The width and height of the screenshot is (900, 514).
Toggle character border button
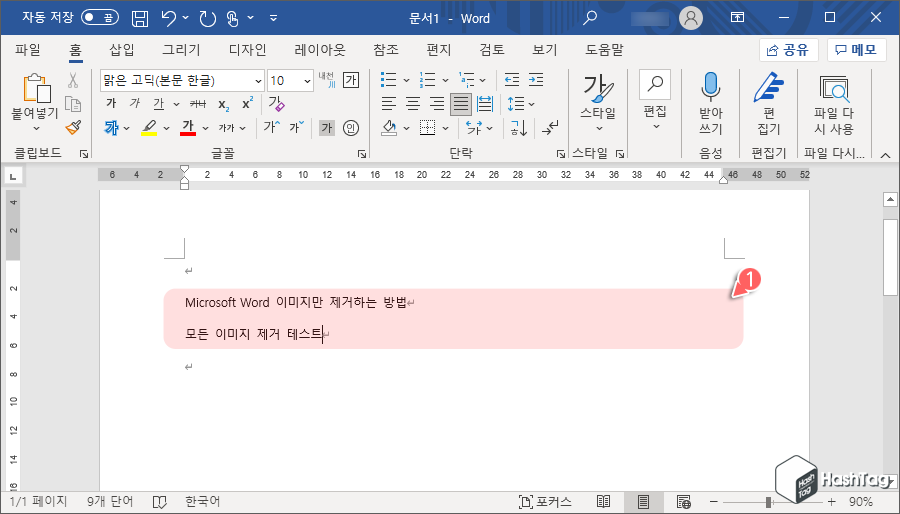(x=351, y=80)
